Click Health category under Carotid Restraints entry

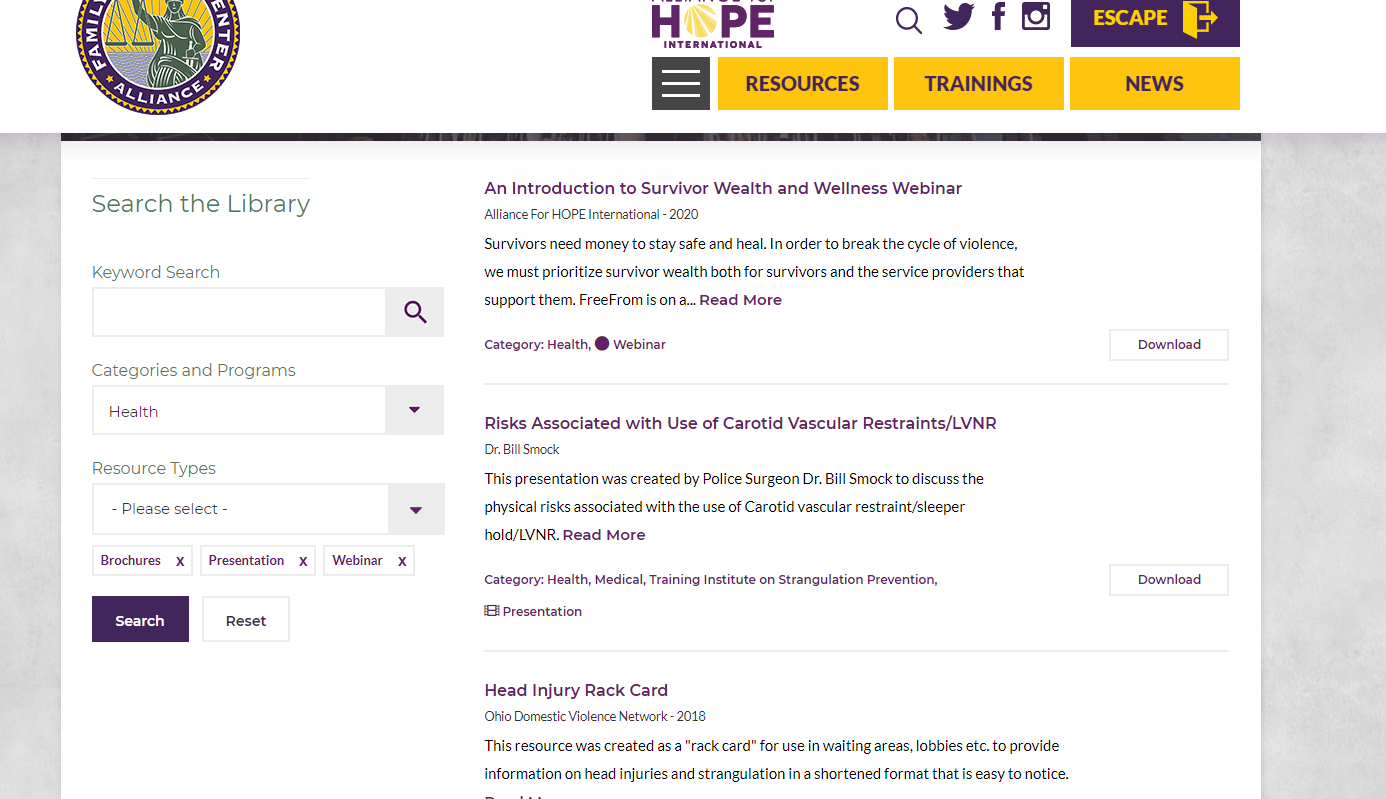(x=567, y=579)
